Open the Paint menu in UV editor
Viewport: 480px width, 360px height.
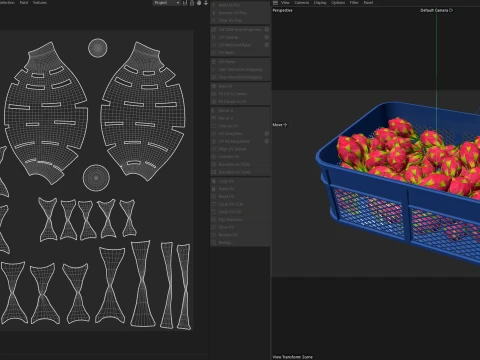coord(24,3)
